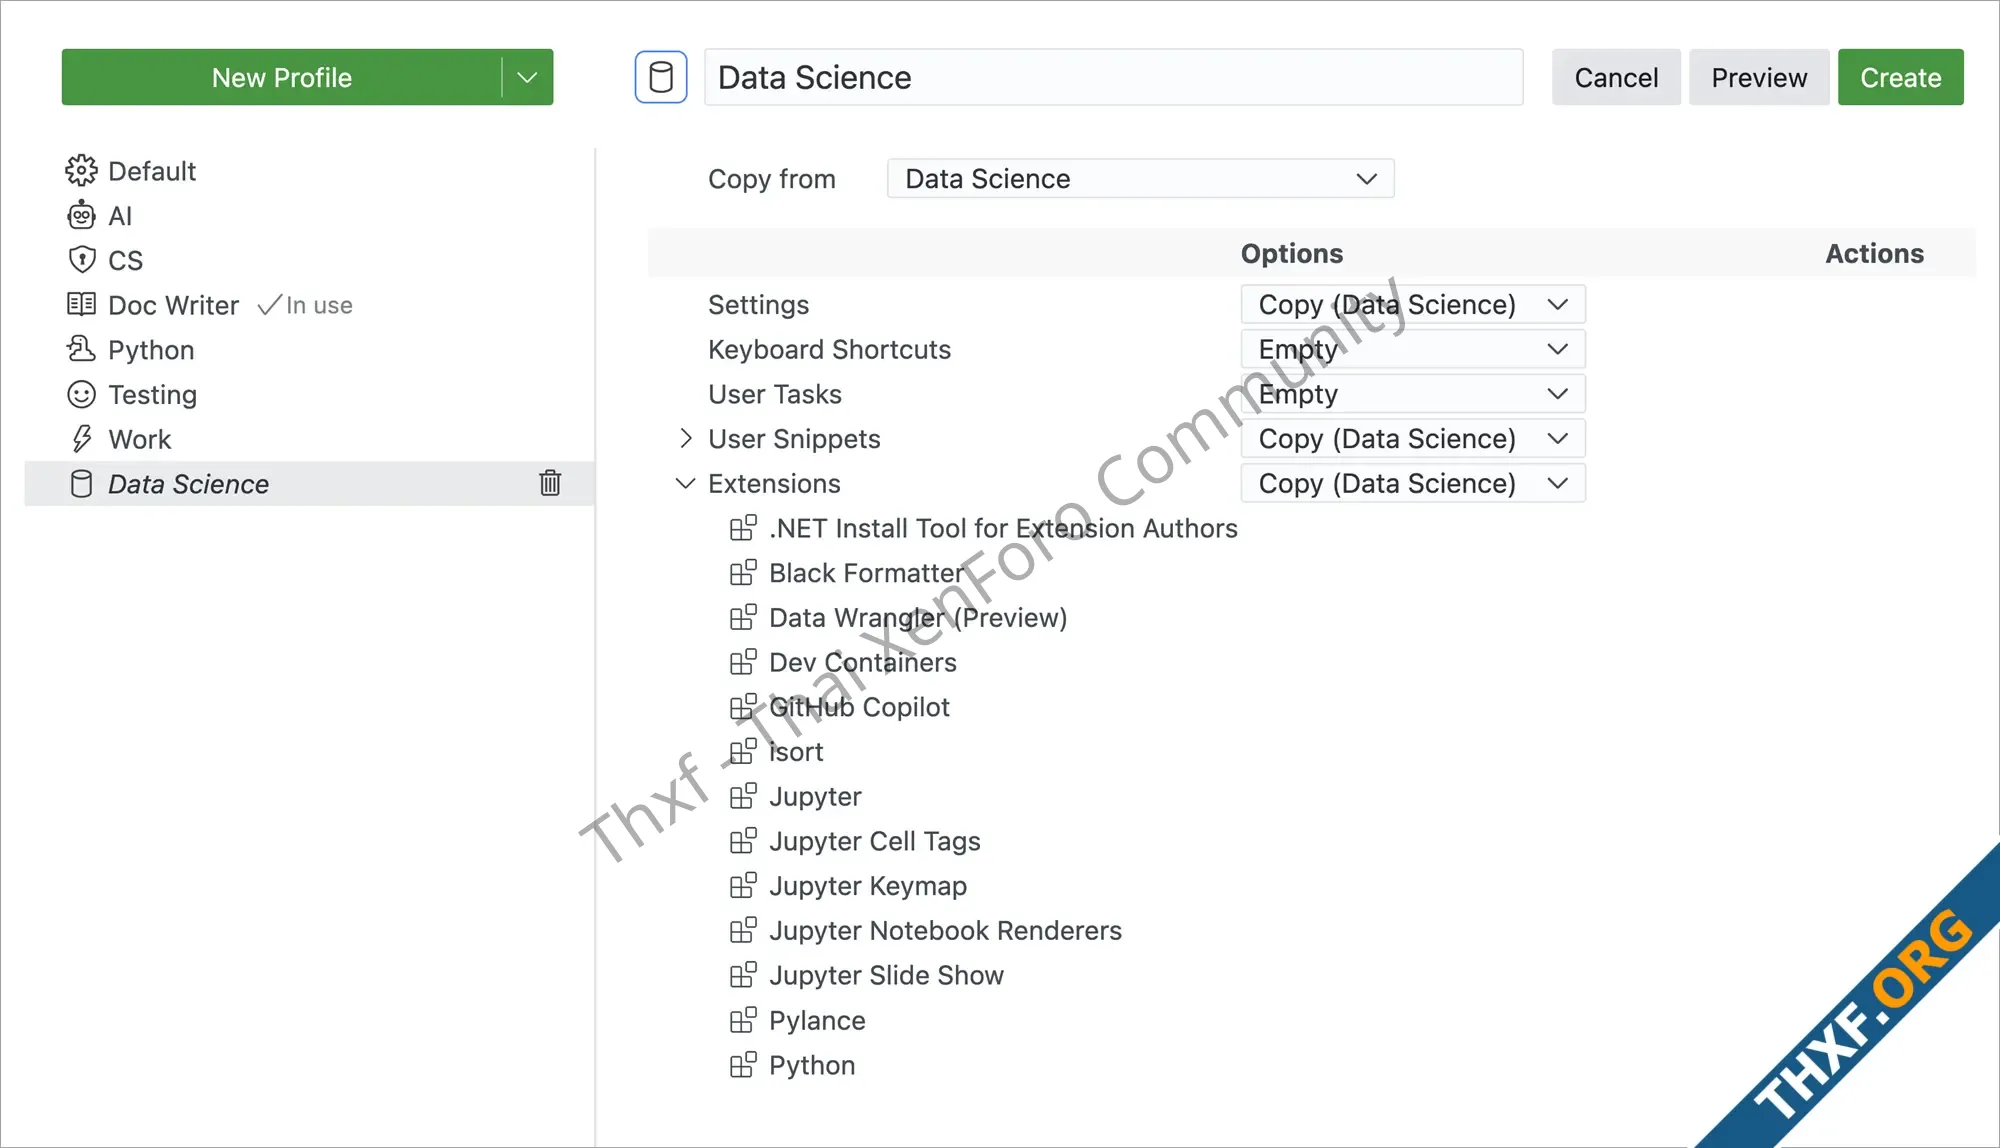2000x1148 pixels.
Task: Click the Keyboard Shortcuts row label
Action: (829, 349)
